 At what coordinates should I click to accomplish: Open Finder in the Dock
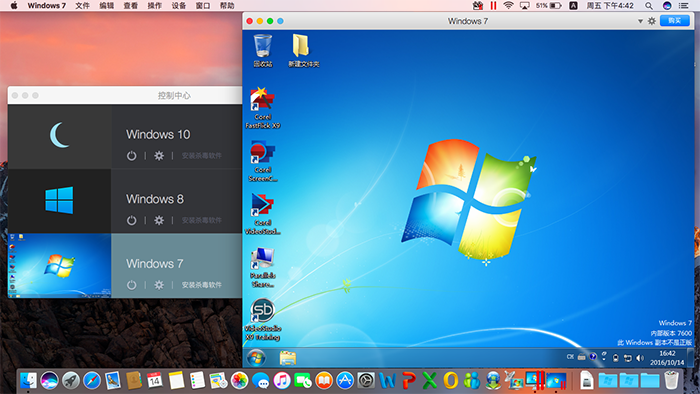tap(28, 380)
